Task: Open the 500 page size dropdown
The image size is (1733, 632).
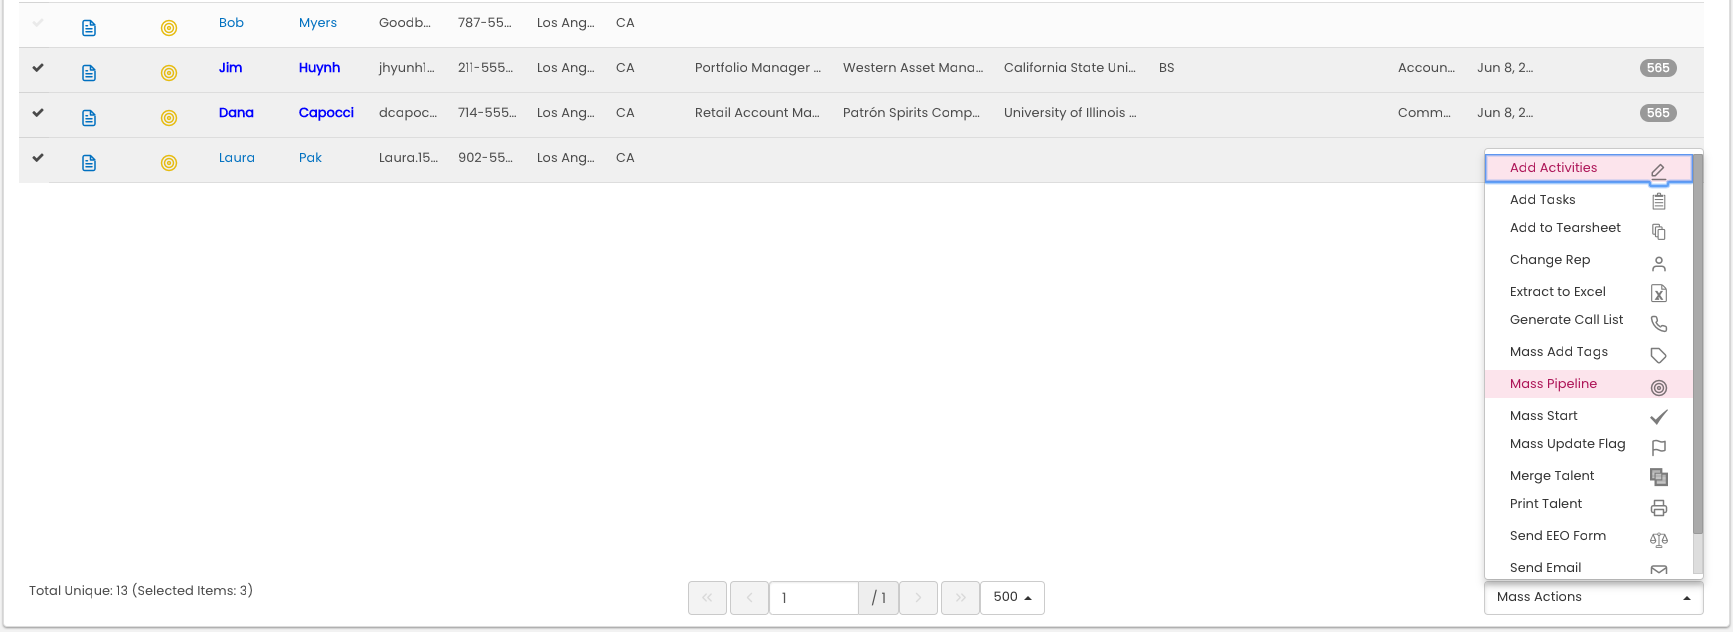Action: tap(1012, 597)
